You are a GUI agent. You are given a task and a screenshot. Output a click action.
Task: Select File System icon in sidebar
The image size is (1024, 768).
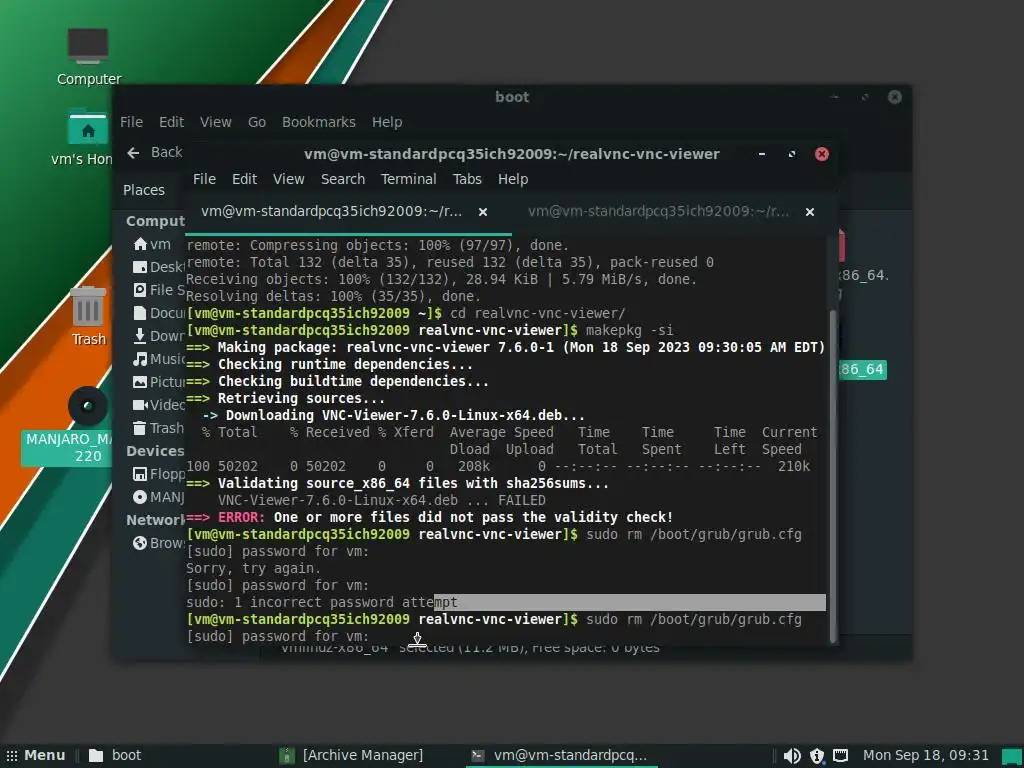pyautogui.click(x=140, y=290)
